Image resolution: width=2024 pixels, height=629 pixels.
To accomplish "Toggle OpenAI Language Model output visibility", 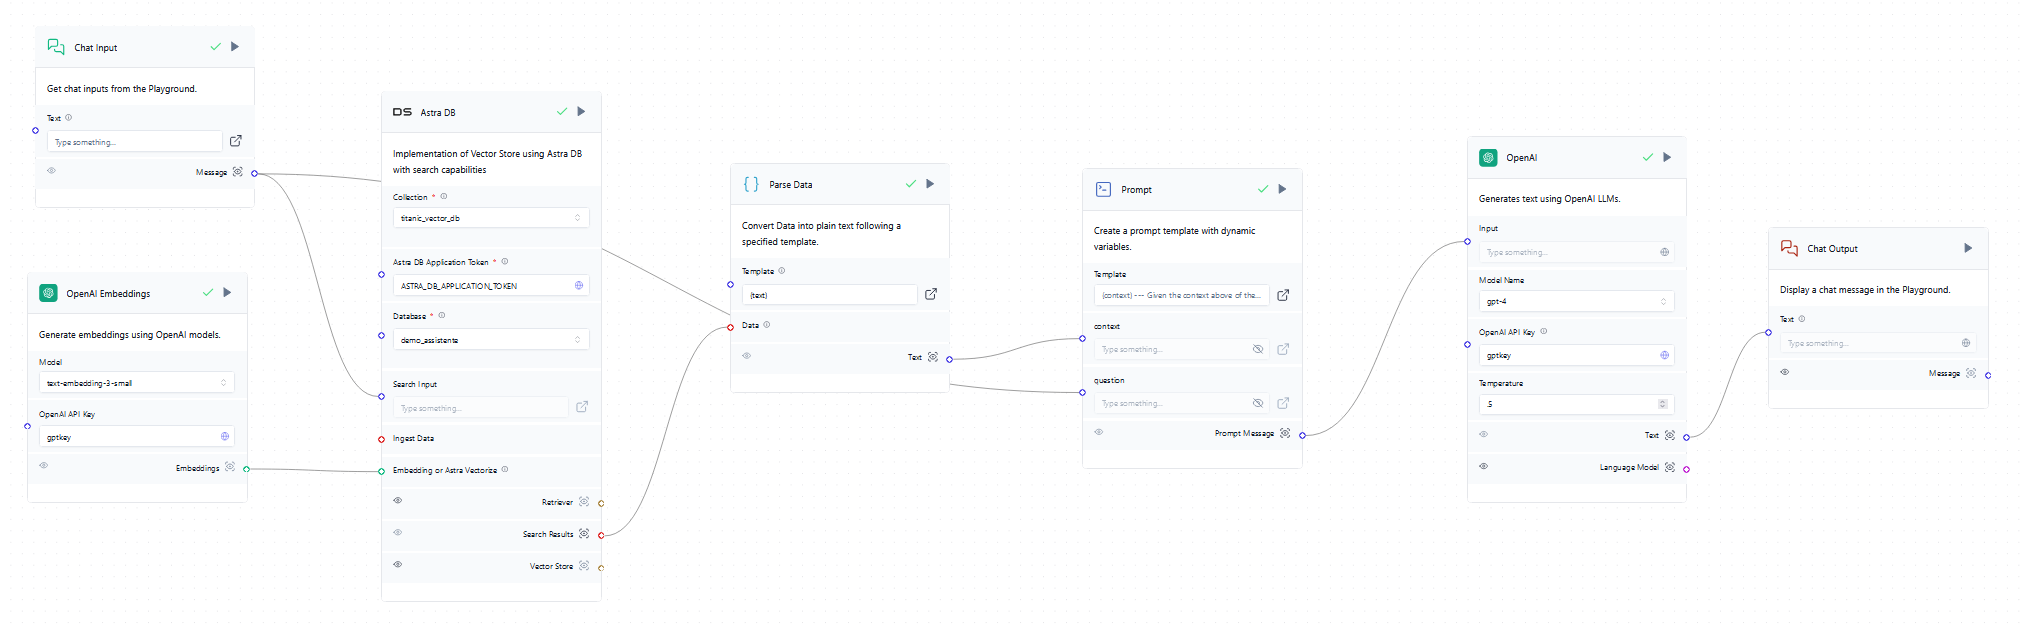I will pos(1484,466).
